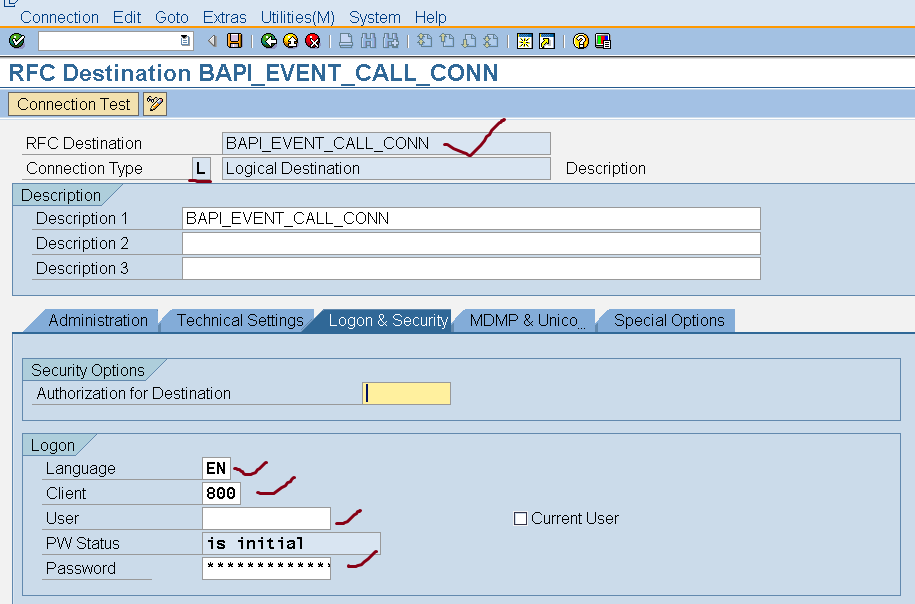
Task: Open the Connection menu
Action: coord(60,17)
